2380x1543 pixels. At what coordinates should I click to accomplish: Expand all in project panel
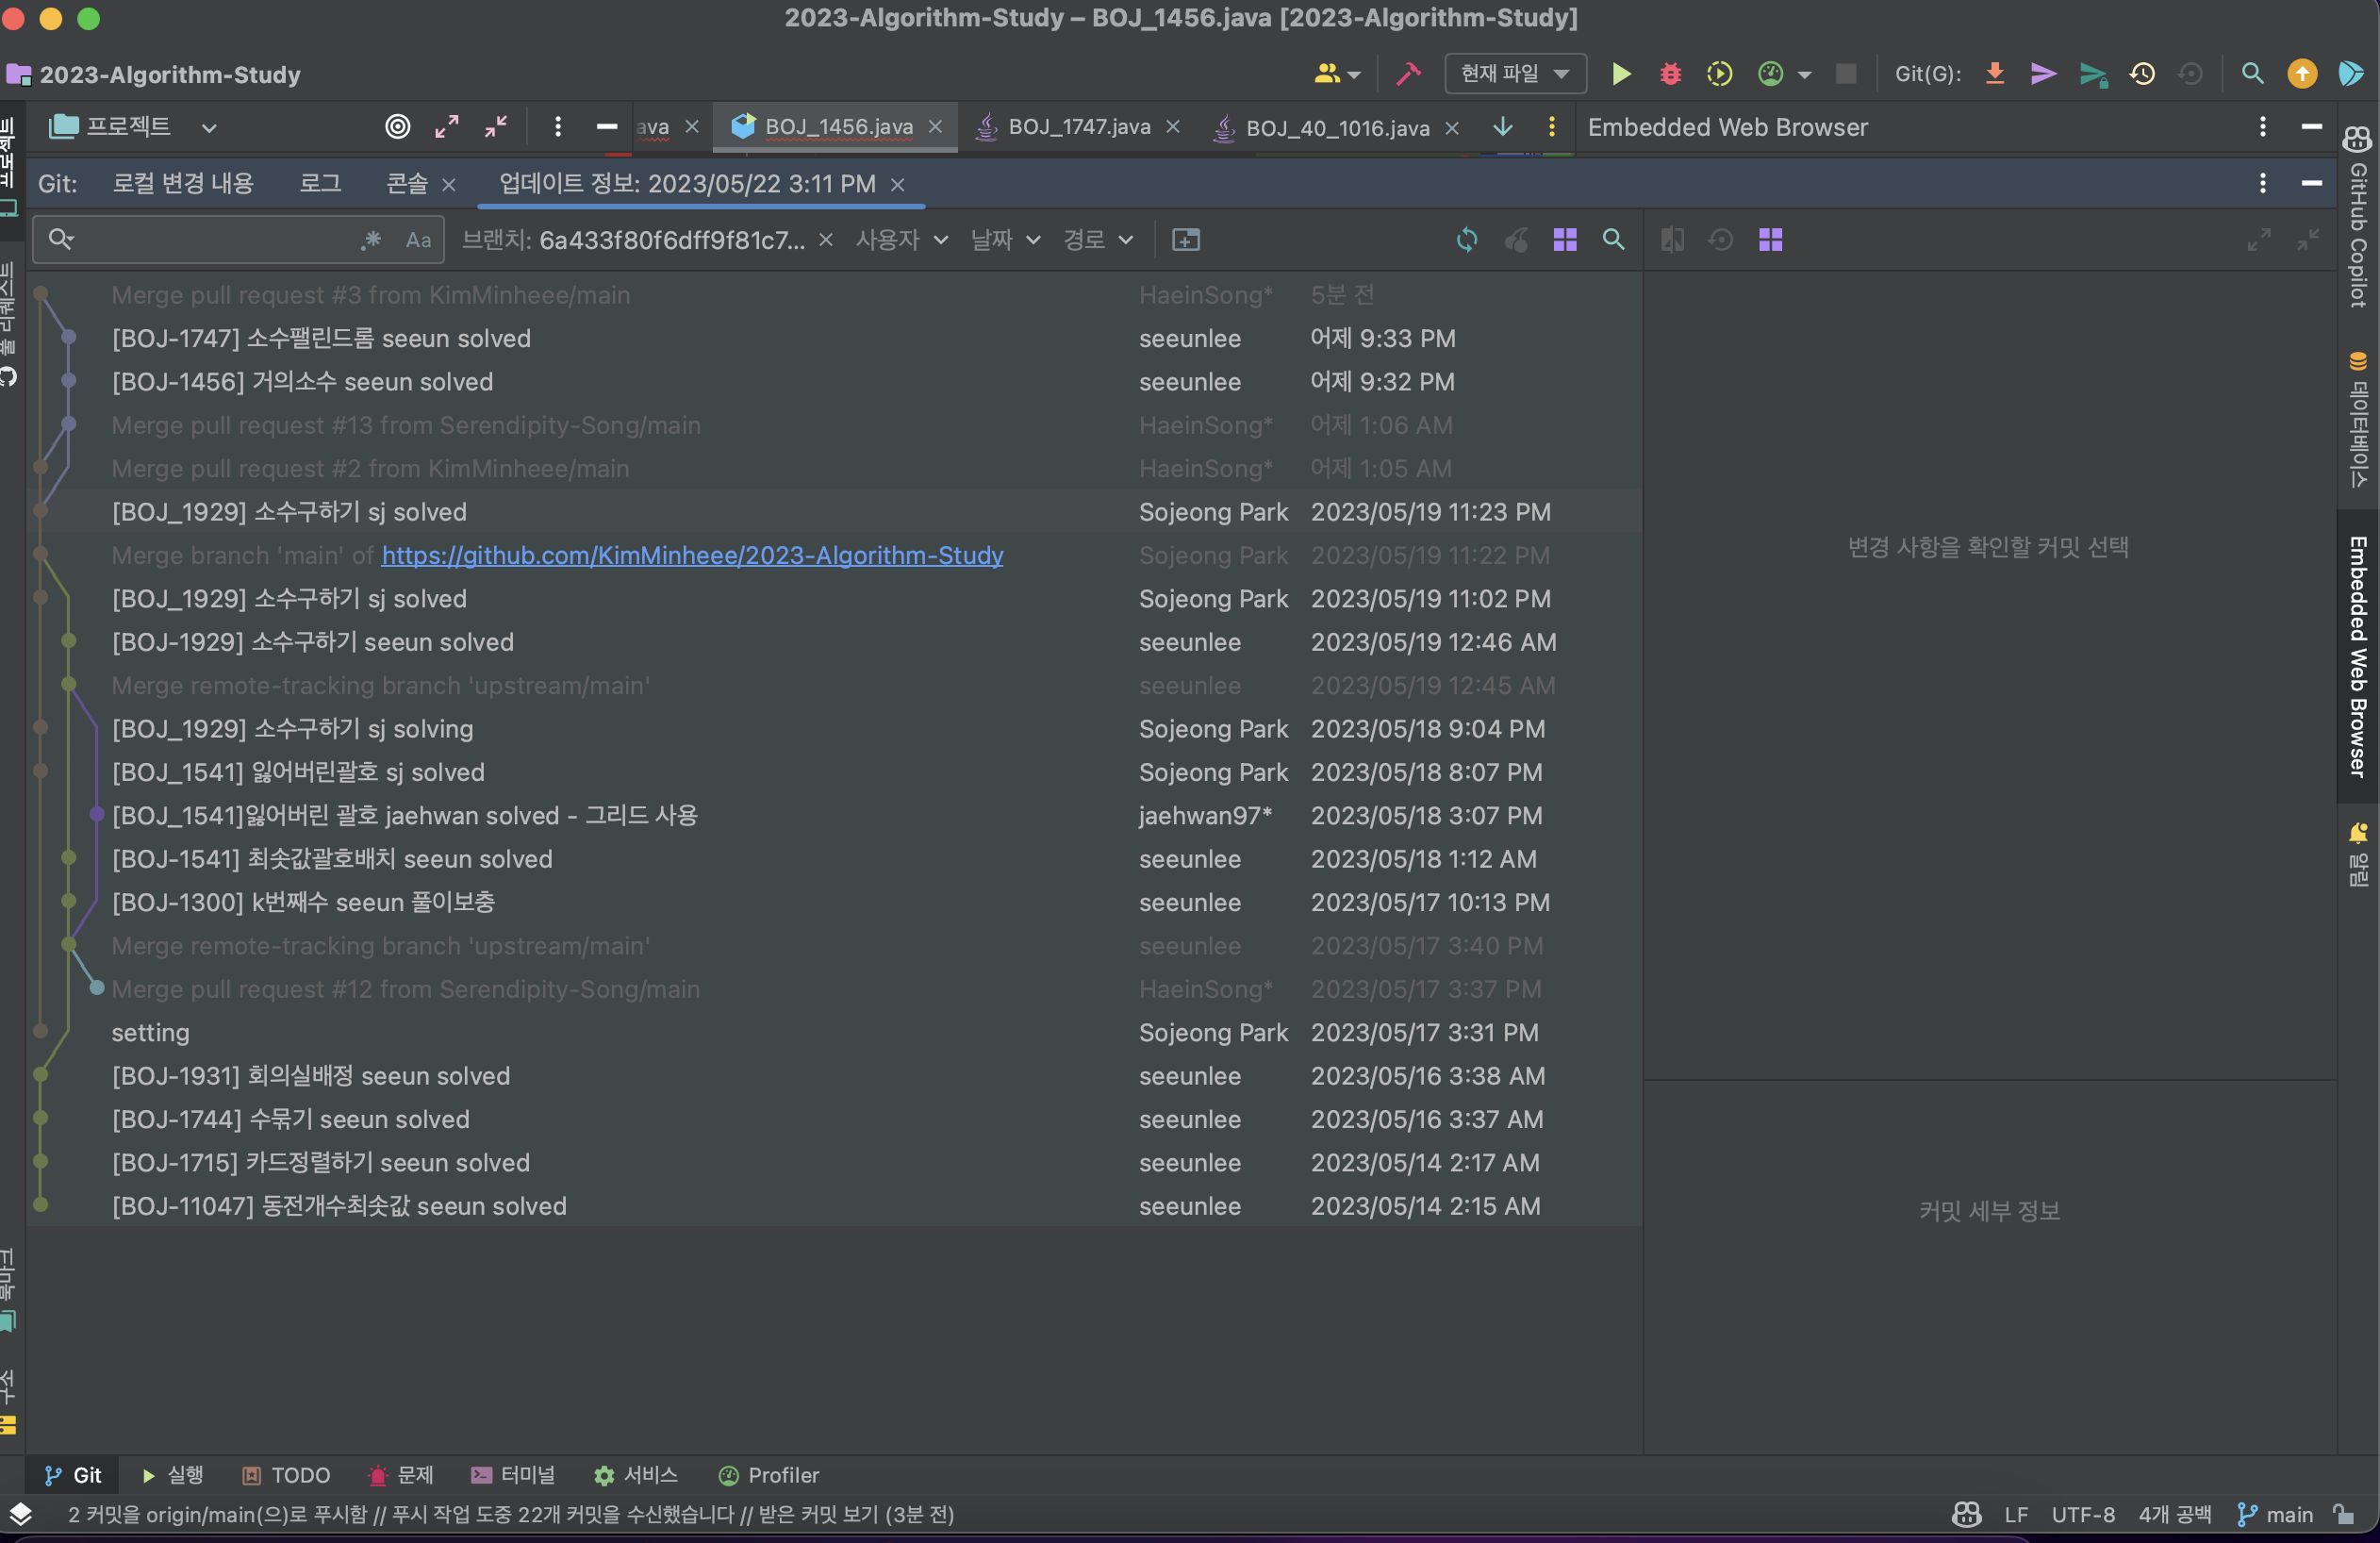pos(446,127)
